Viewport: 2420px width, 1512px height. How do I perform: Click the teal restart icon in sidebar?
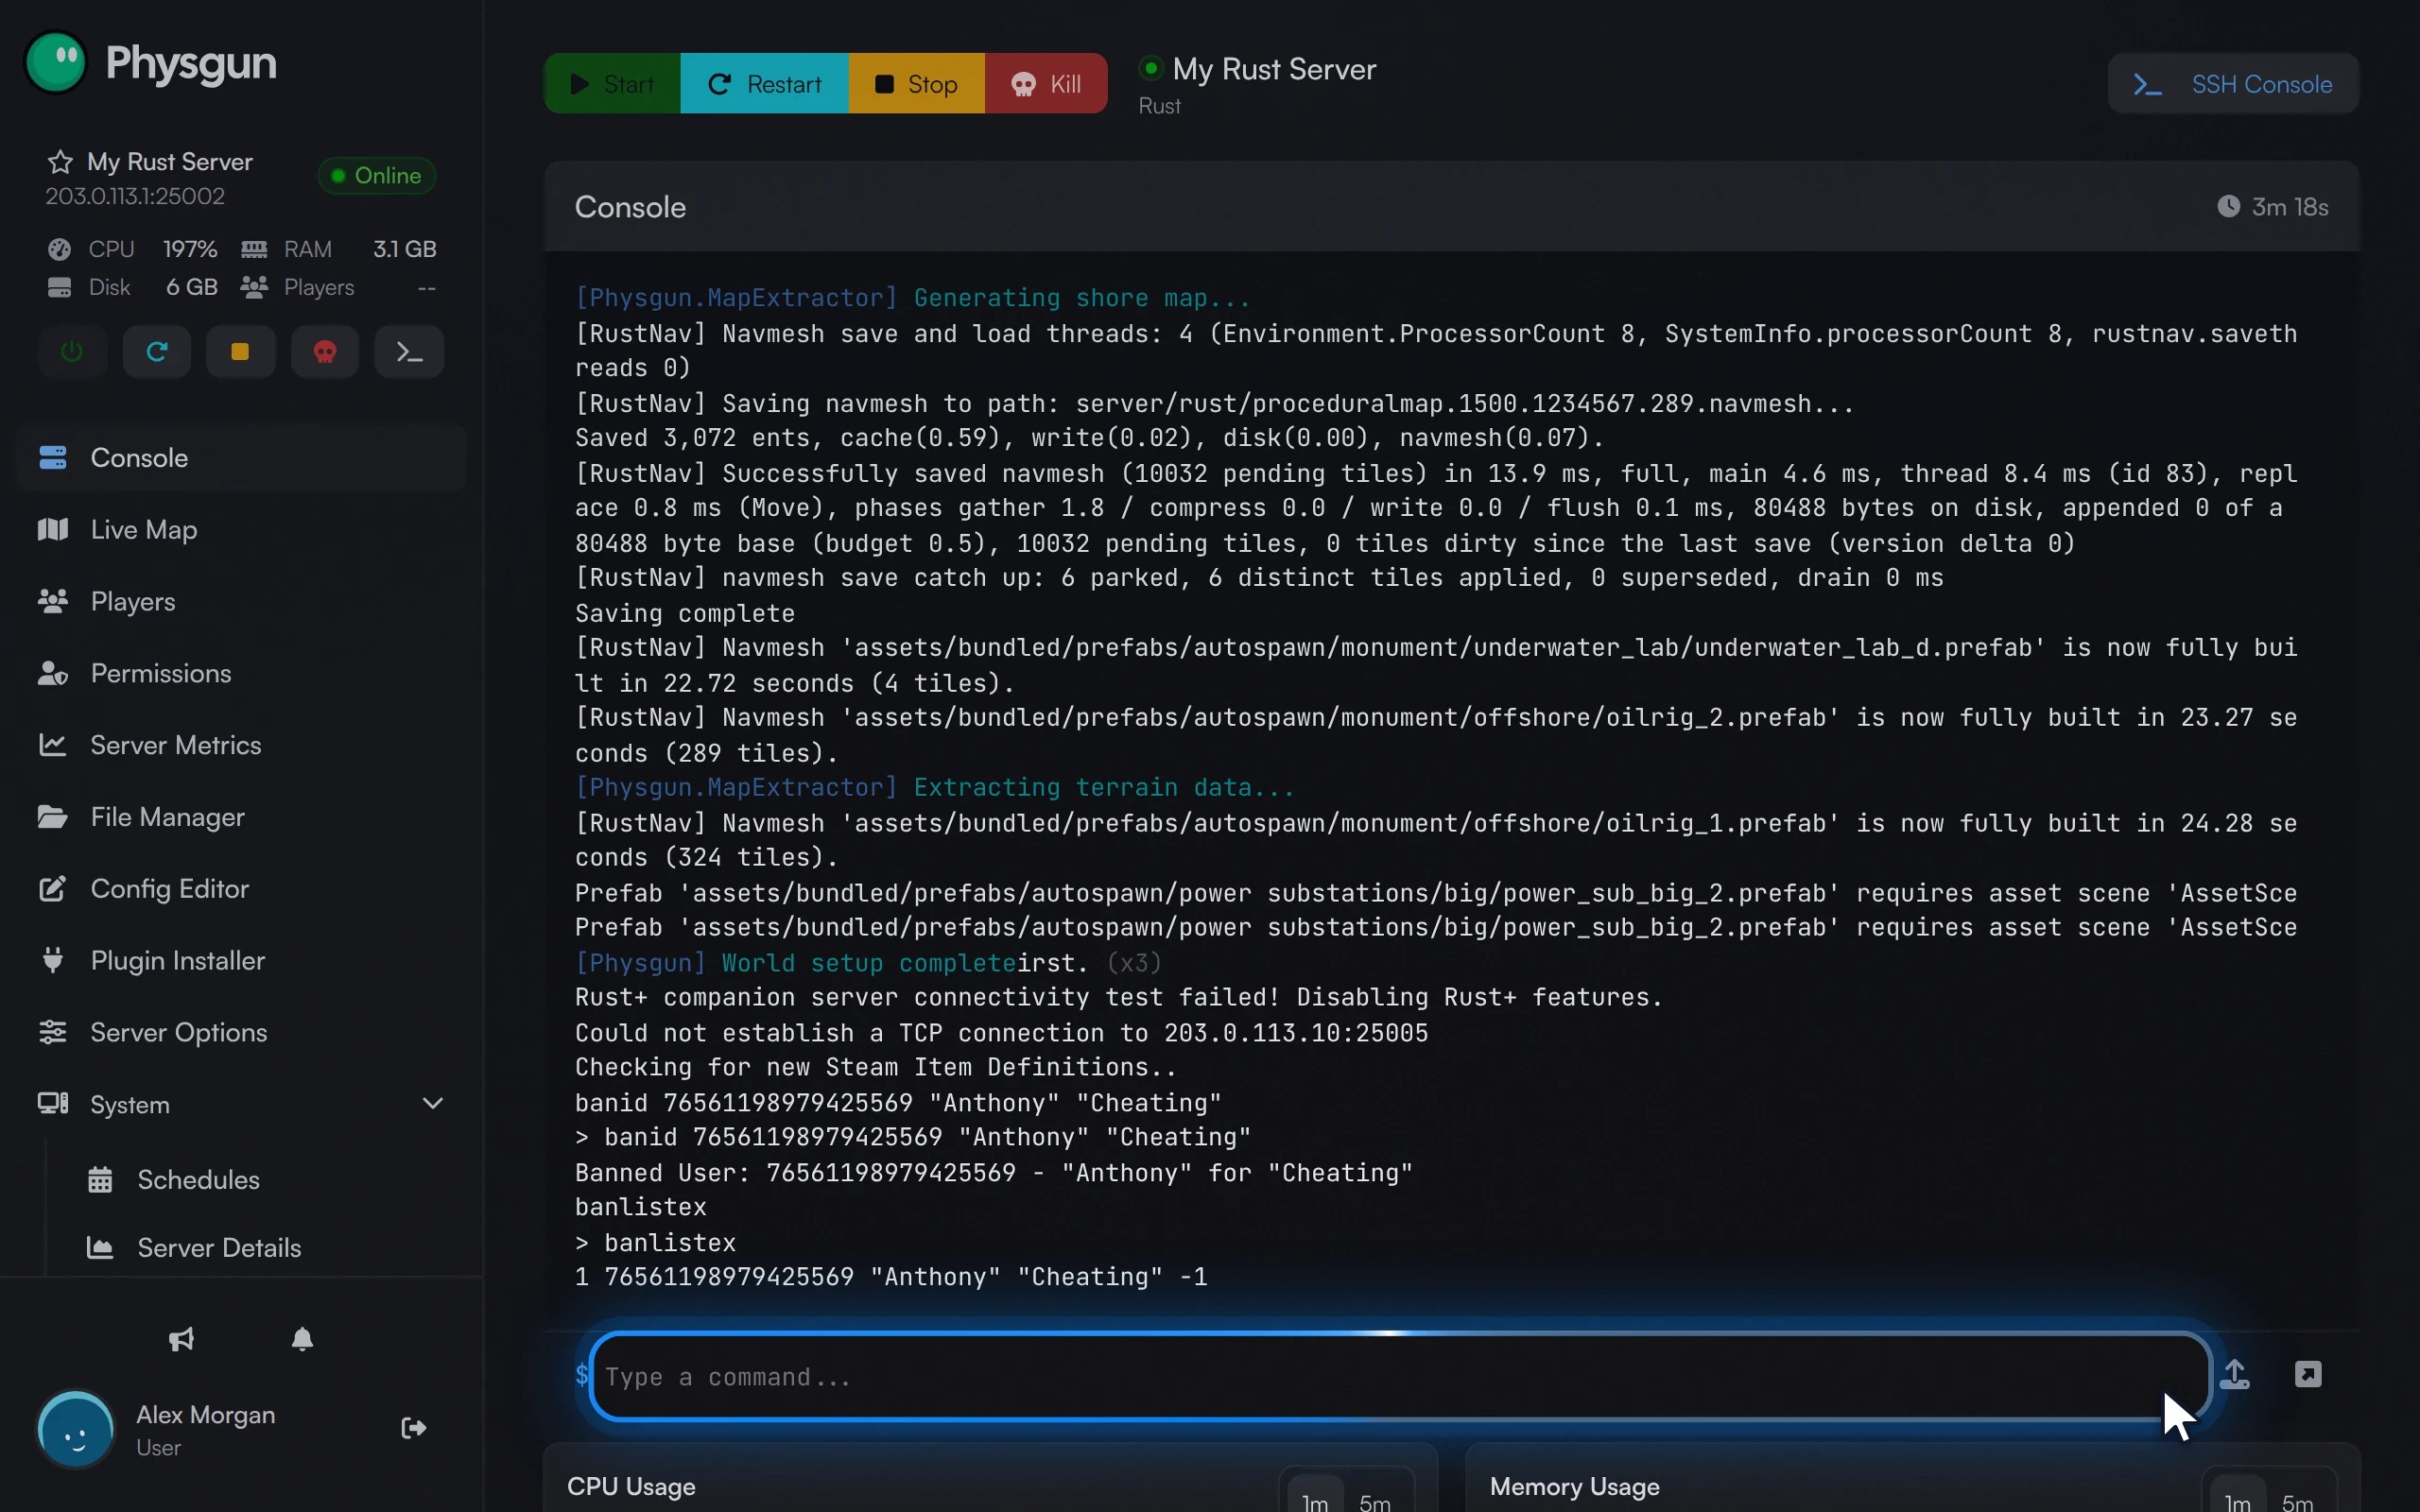coord(157,352)
